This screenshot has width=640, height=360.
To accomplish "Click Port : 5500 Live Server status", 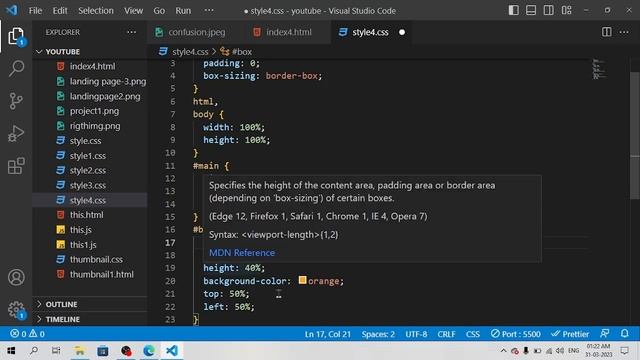I will point(516,334).
